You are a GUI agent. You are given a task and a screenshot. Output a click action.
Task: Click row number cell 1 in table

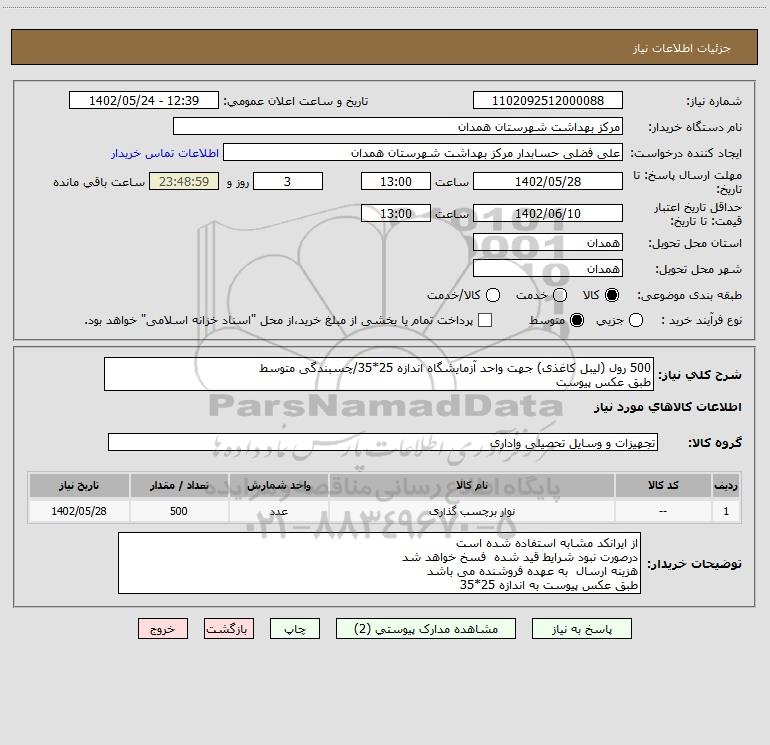[x=726, y=511]
